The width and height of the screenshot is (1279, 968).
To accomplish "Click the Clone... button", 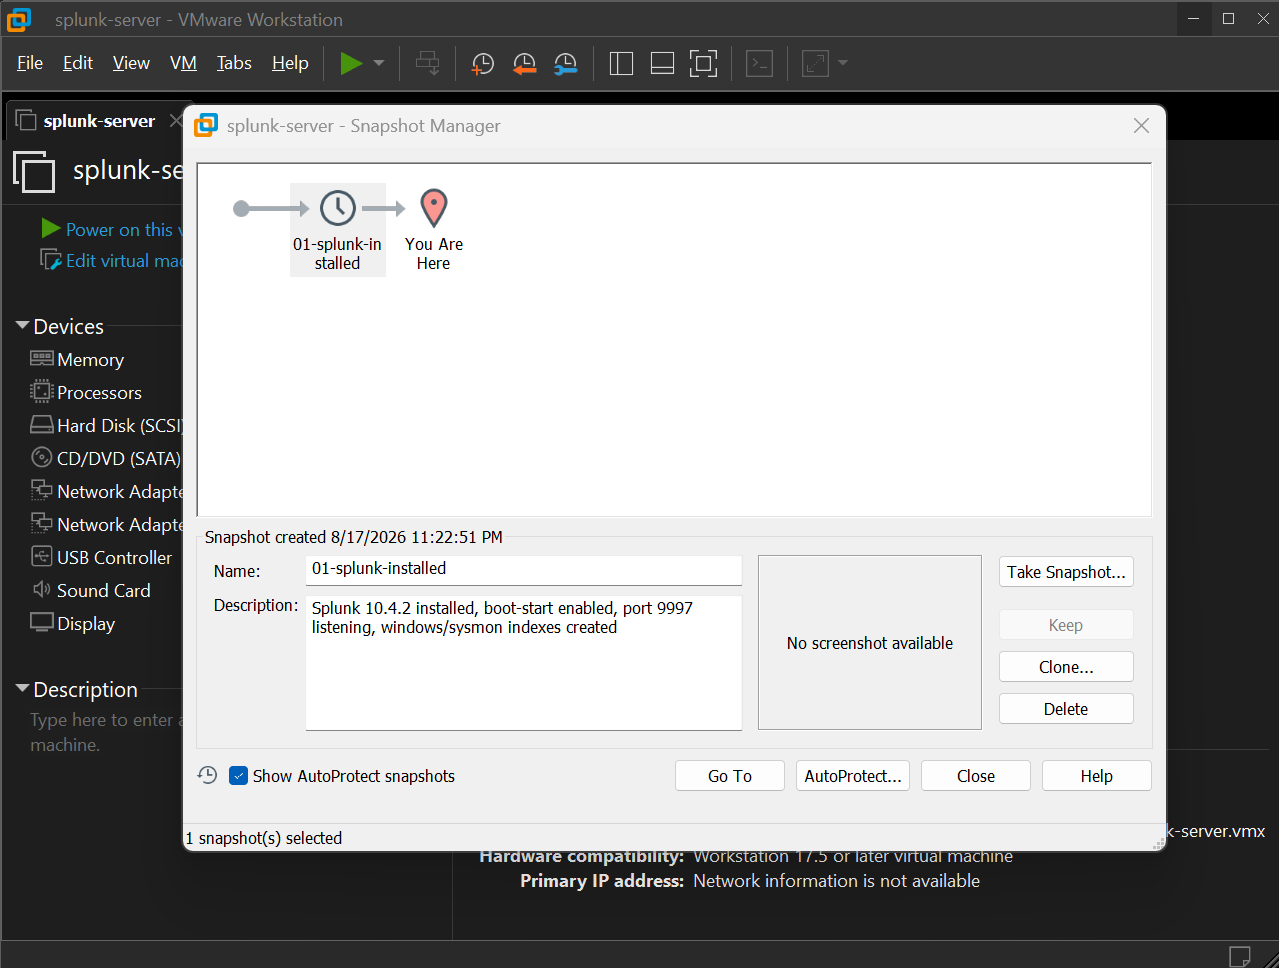I will (1066, 667).
